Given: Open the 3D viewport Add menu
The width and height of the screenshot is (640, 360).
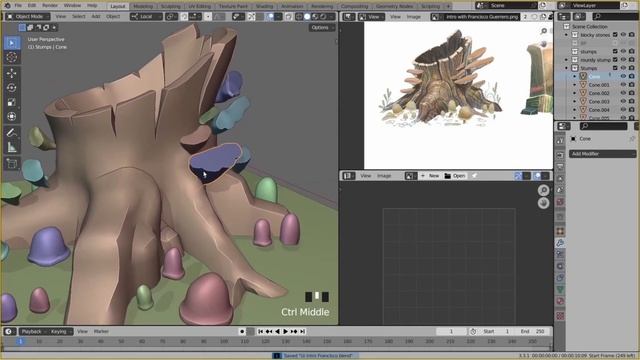Looking at the screenshot, I should point(96,16).
